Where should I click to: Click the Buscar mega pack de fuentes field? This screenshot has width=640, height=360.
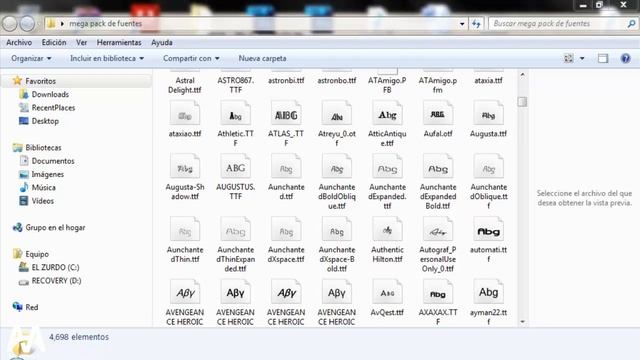(x=562, y=24)
